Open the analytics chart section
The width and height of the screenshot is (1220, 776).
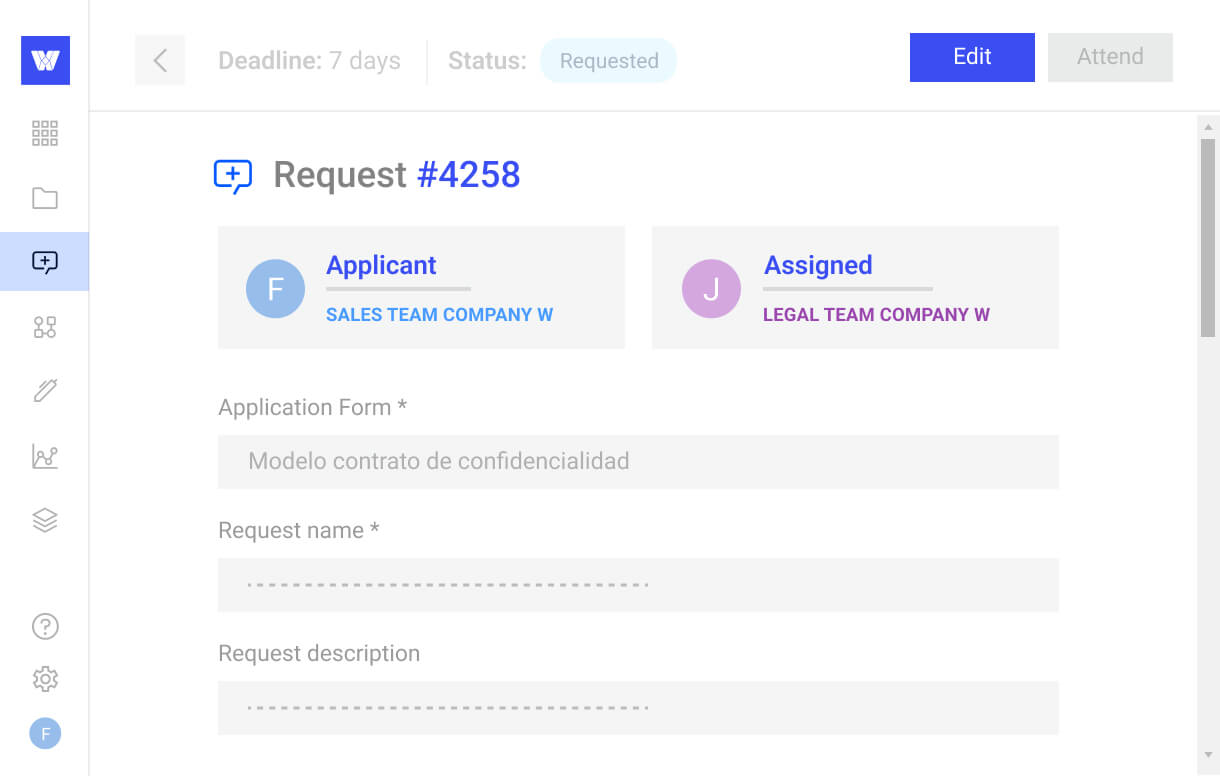(x=45, y=456)
